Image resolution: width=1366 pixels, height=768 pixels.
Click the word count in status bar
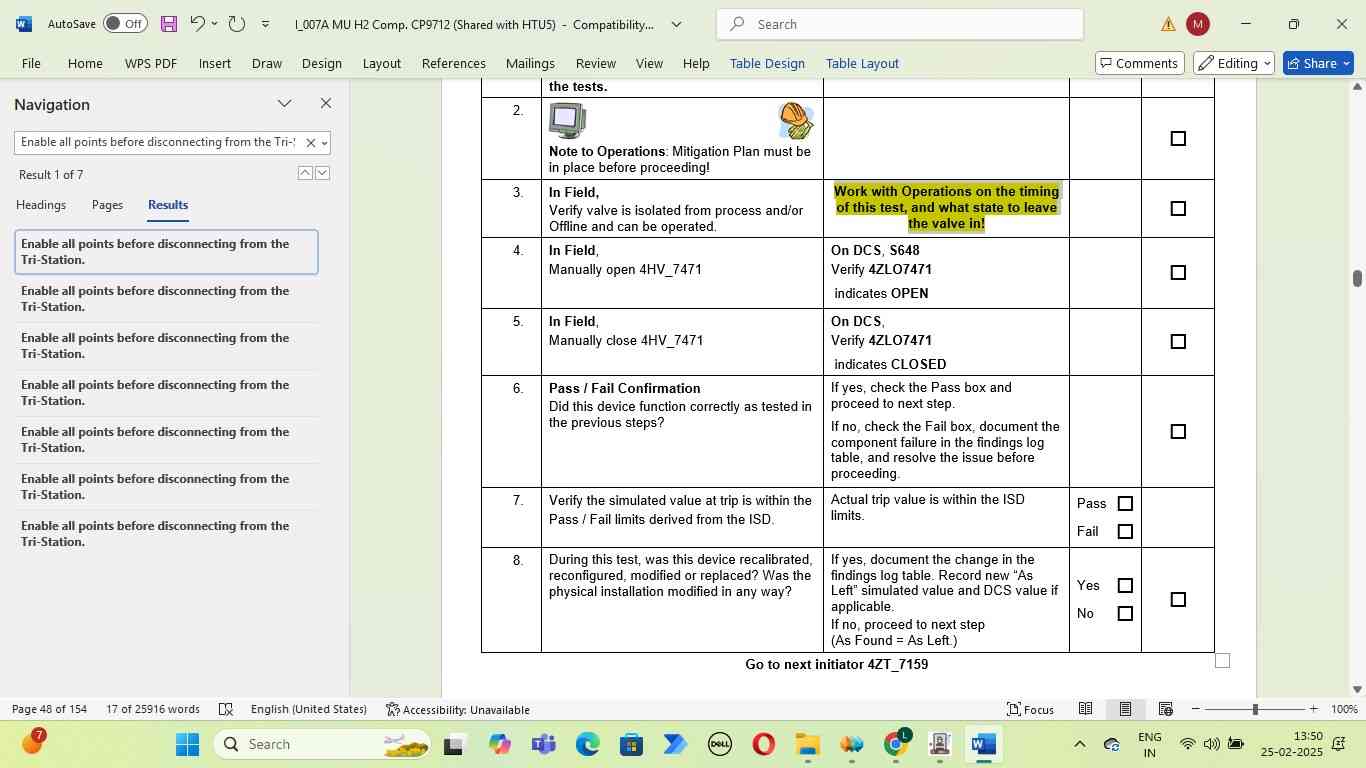coord(153,710)
